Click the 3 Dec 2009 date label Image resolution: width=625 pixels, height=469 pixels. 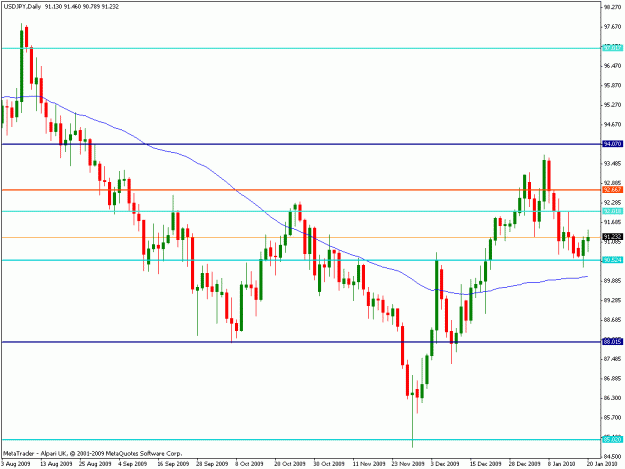445,464
